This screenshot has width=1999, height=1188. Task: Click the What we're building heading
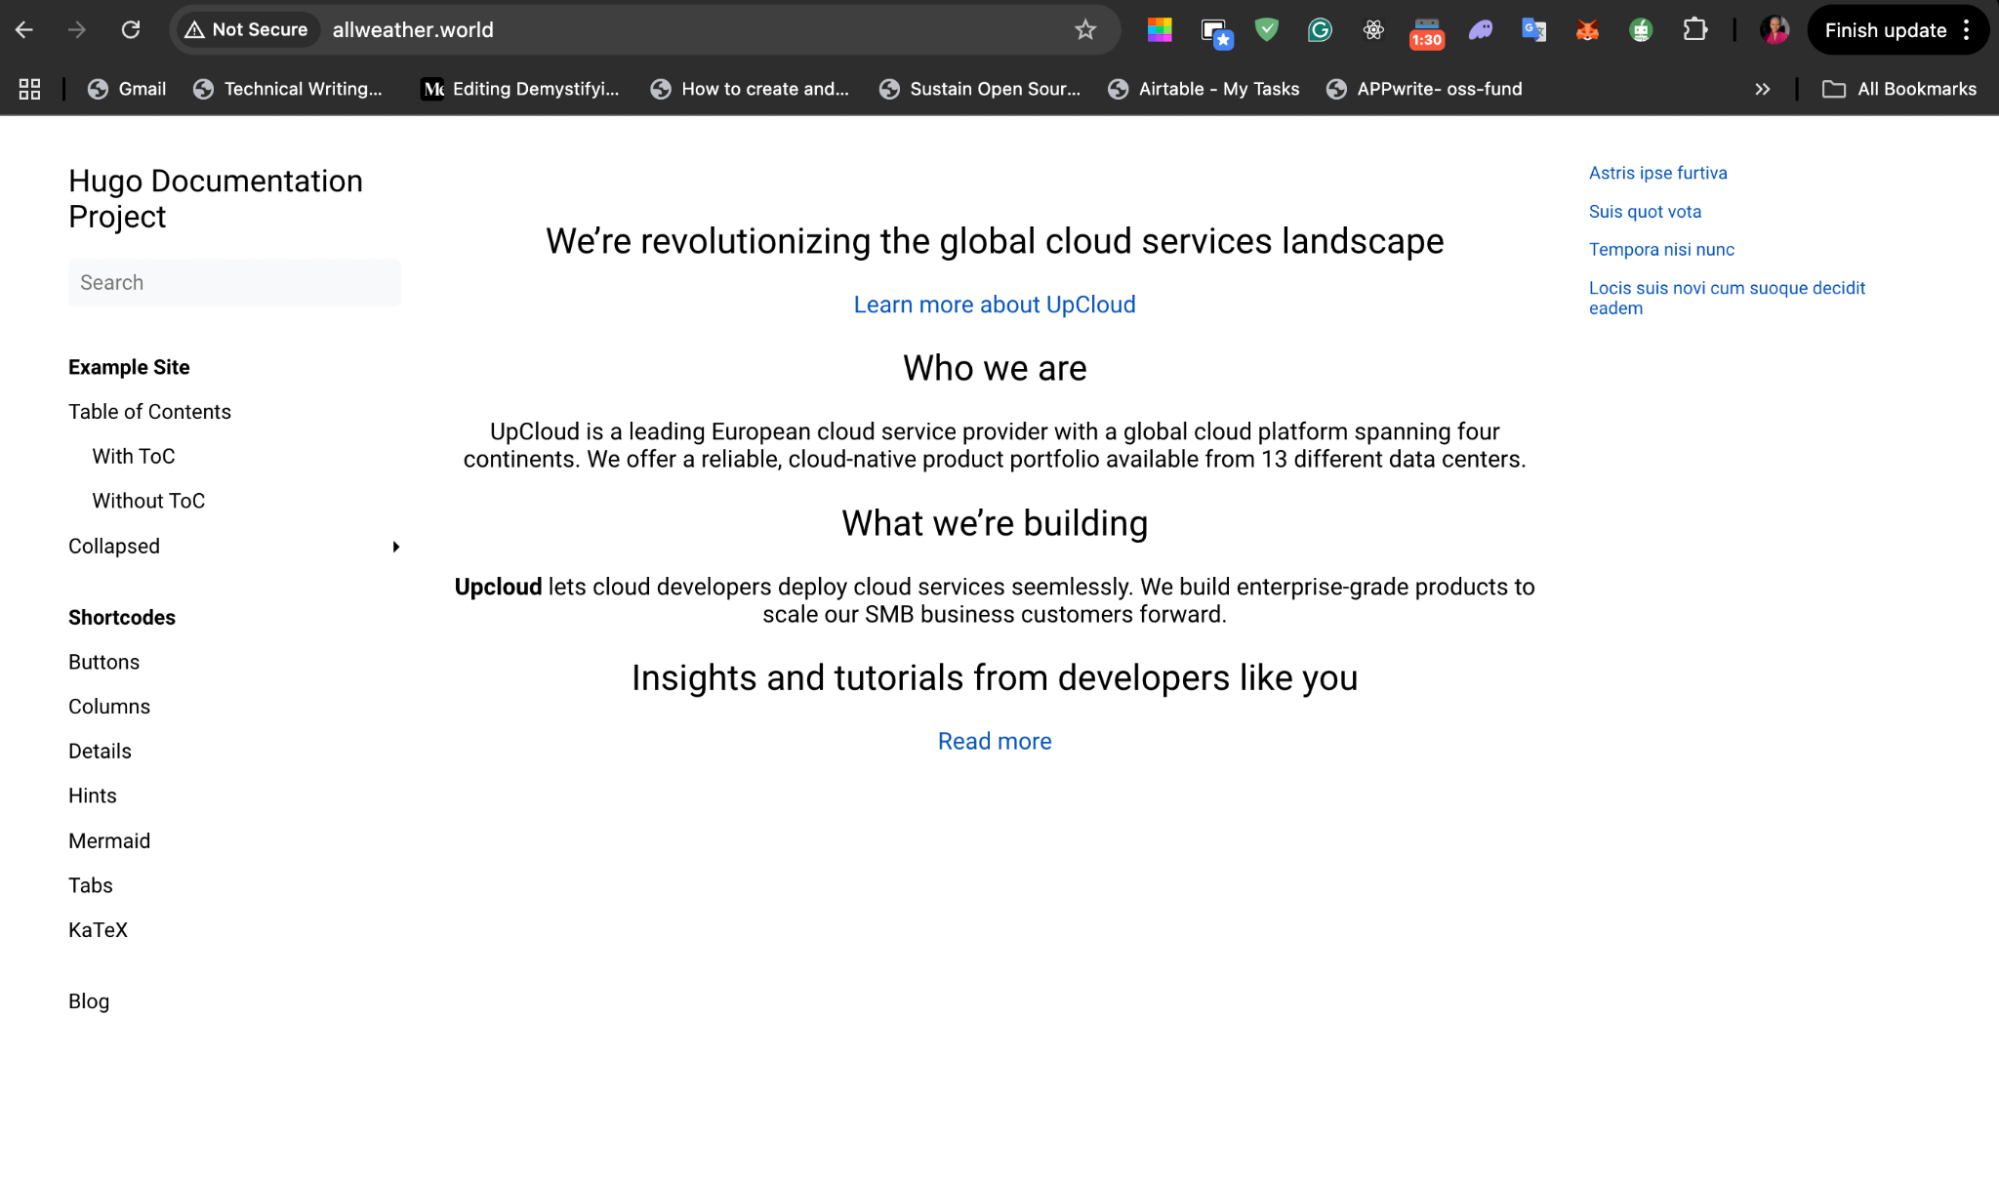(994, 524)
